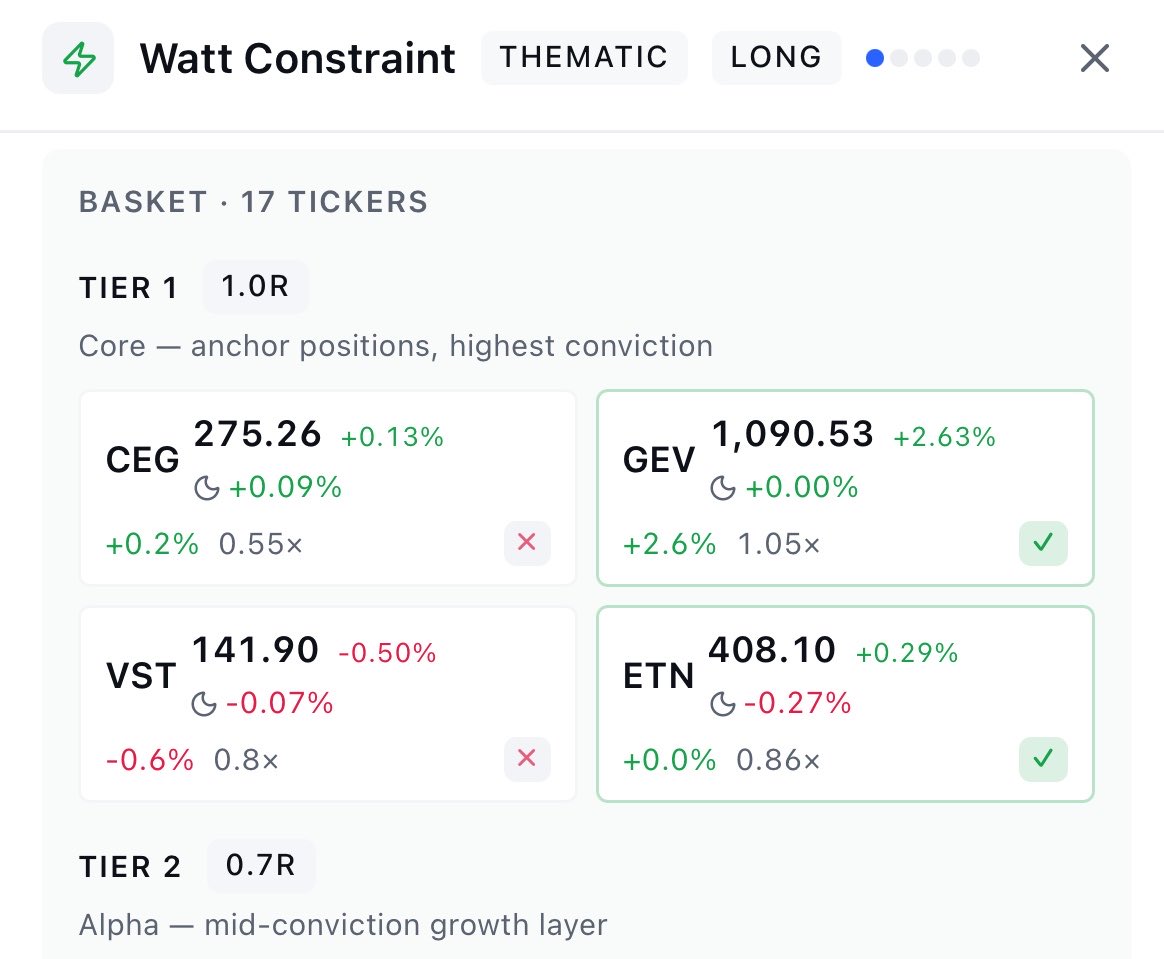The image size is (1164, 959).
Task: Toggle the green checkmark on GEV card
Action: pos(1043,543)
